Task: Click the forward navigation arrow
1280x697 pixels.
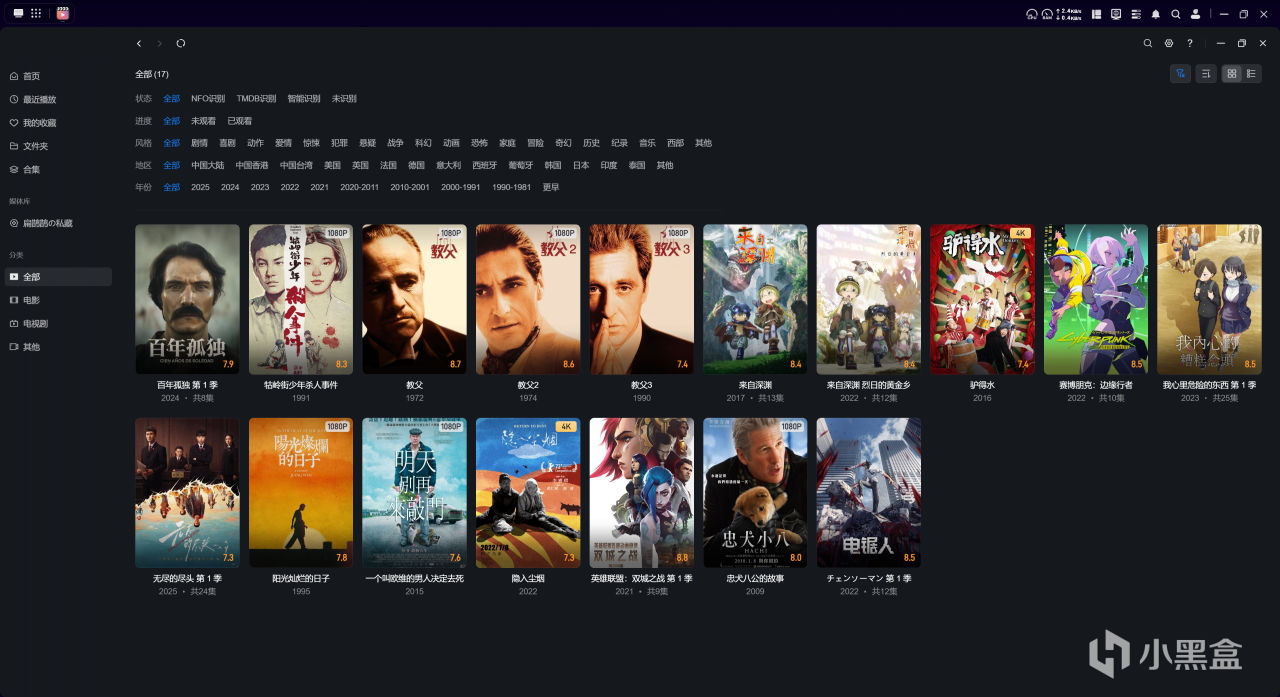Action: click(159, 43)
